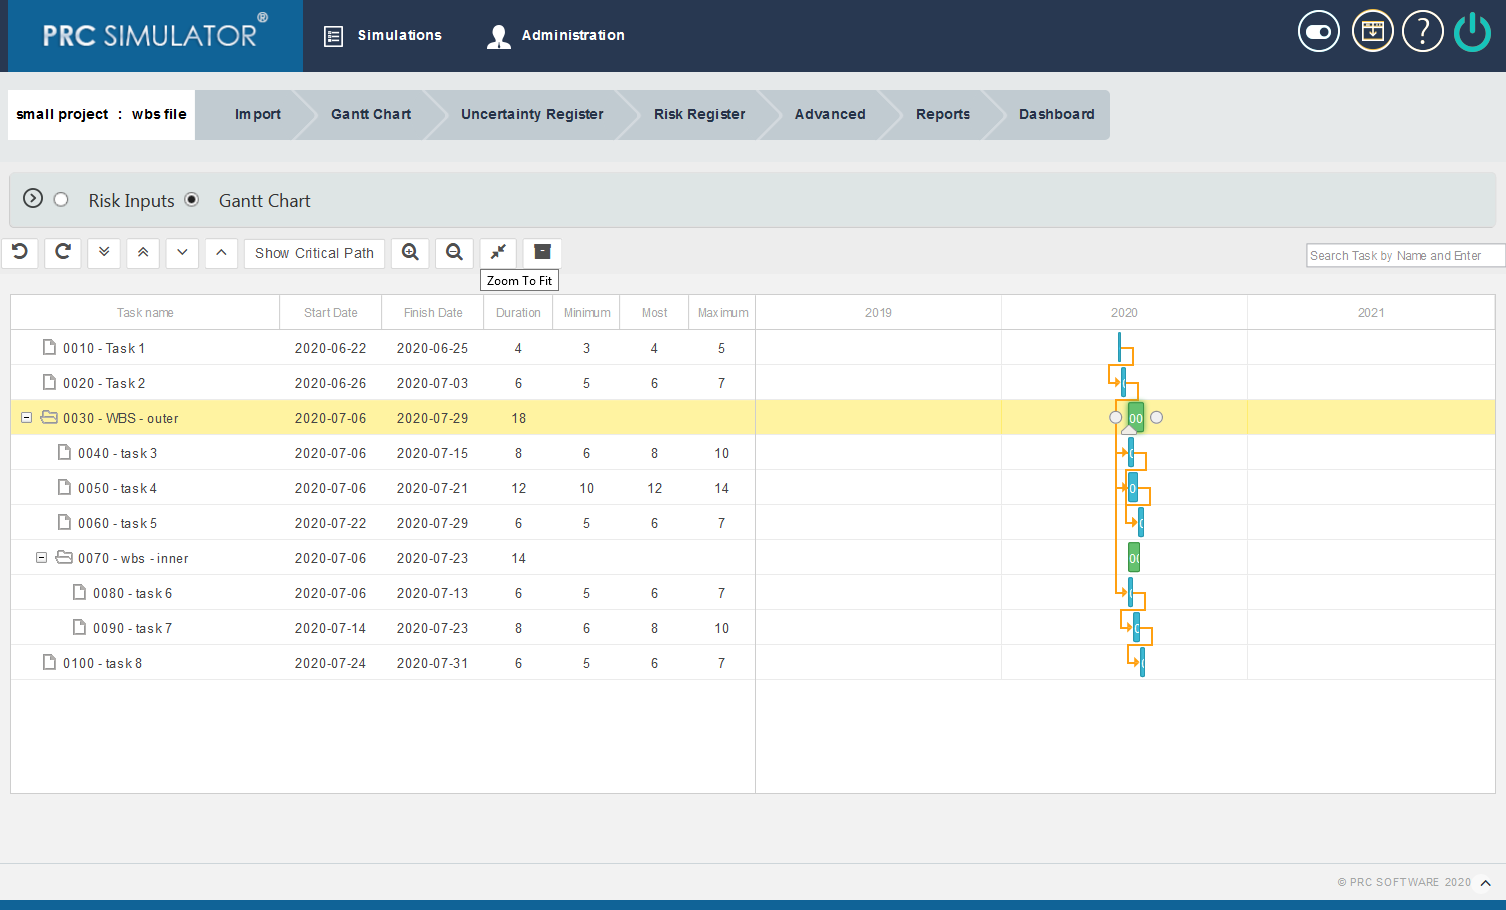The image size is (1506, 910).
Task: Click the Show Critical Path button
Action: point(313,253)
